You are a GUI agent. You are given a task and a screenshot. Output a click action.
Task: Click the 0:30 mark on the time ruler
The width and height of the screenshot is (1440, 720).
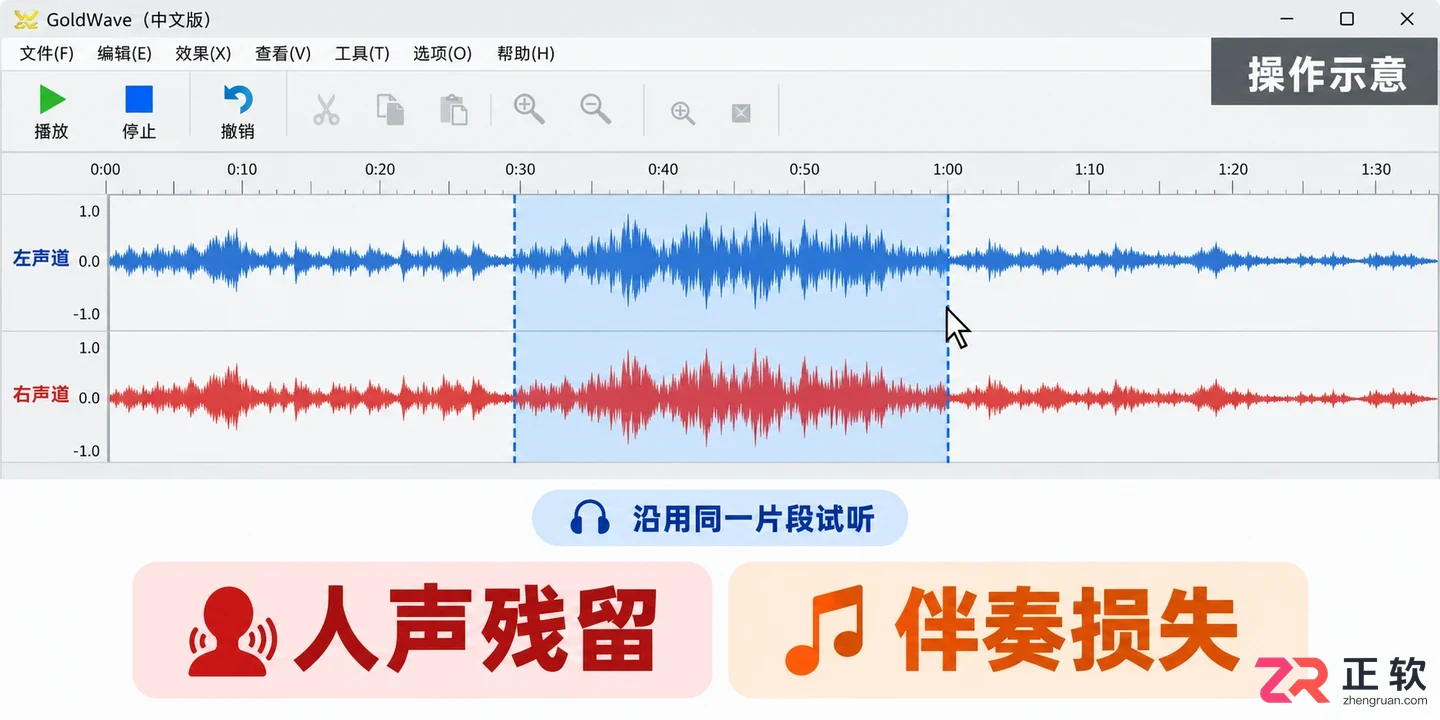pyautogui.click(x=520, y=169)
